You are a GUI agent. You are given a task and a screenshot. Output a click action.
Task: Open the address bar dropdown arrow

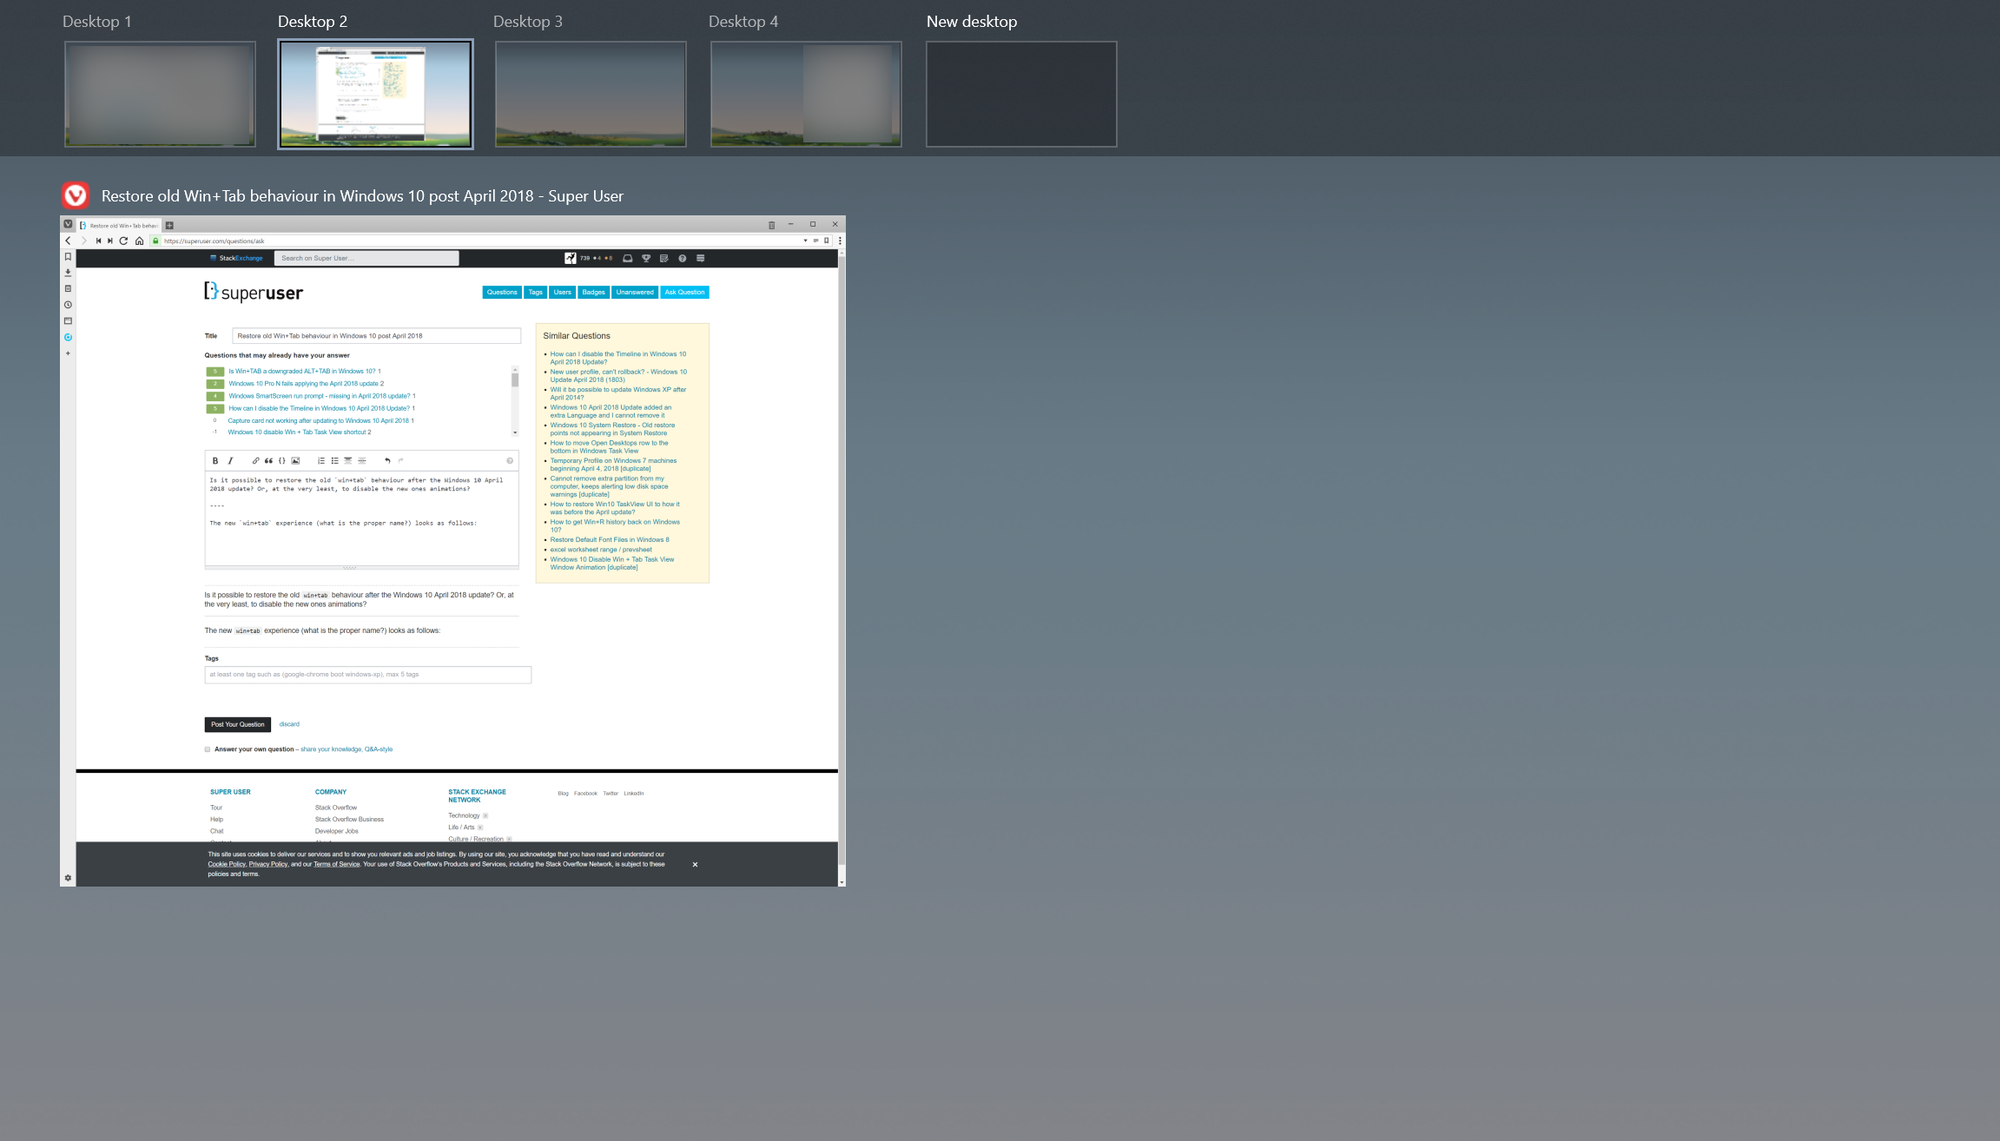(805, 241)
